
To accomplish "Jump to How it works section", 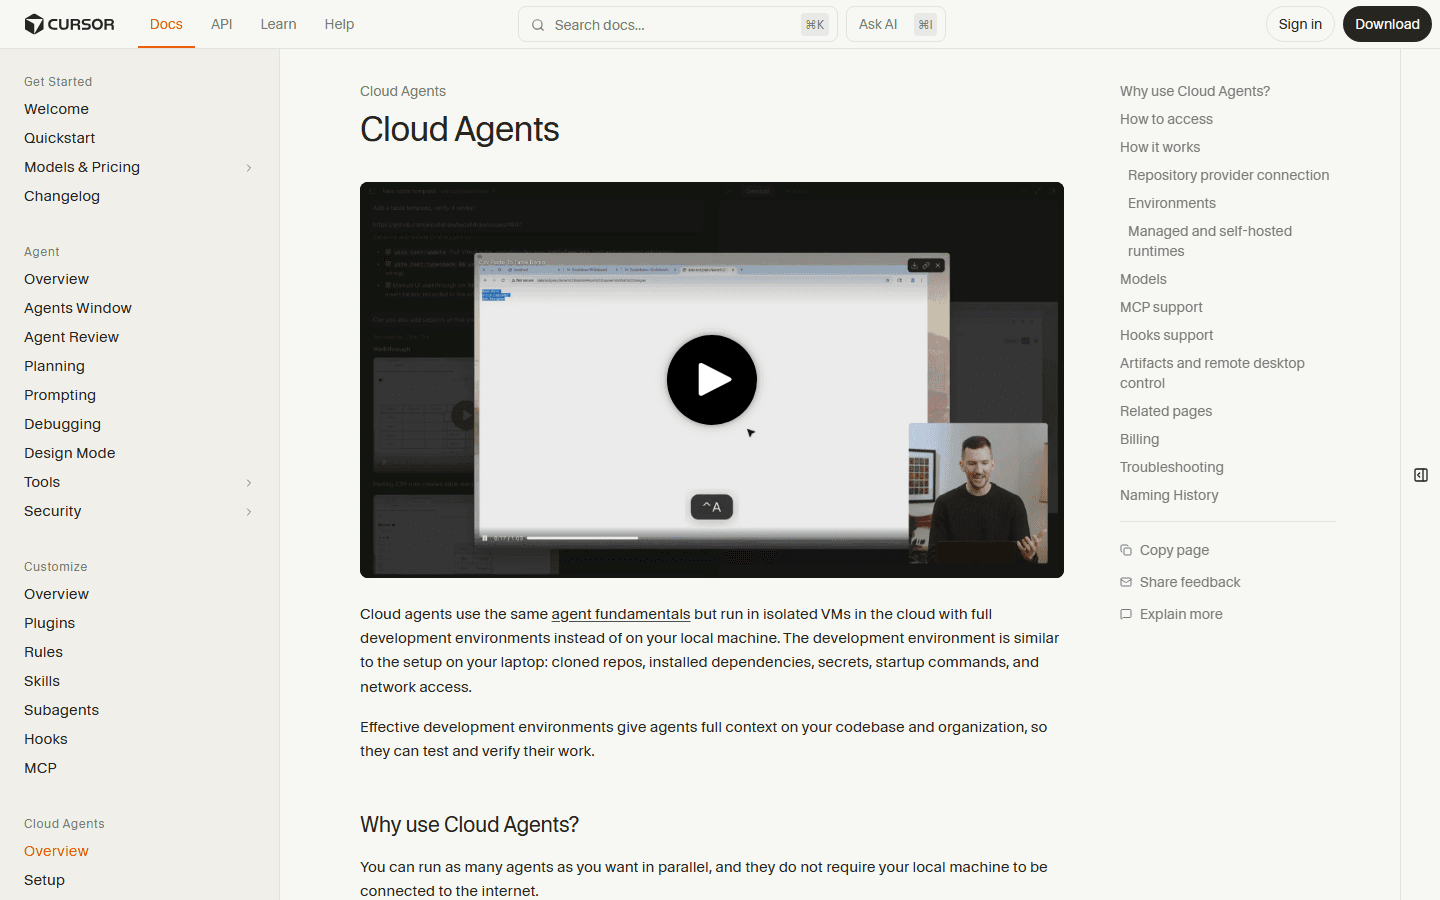I will 1160,147.
